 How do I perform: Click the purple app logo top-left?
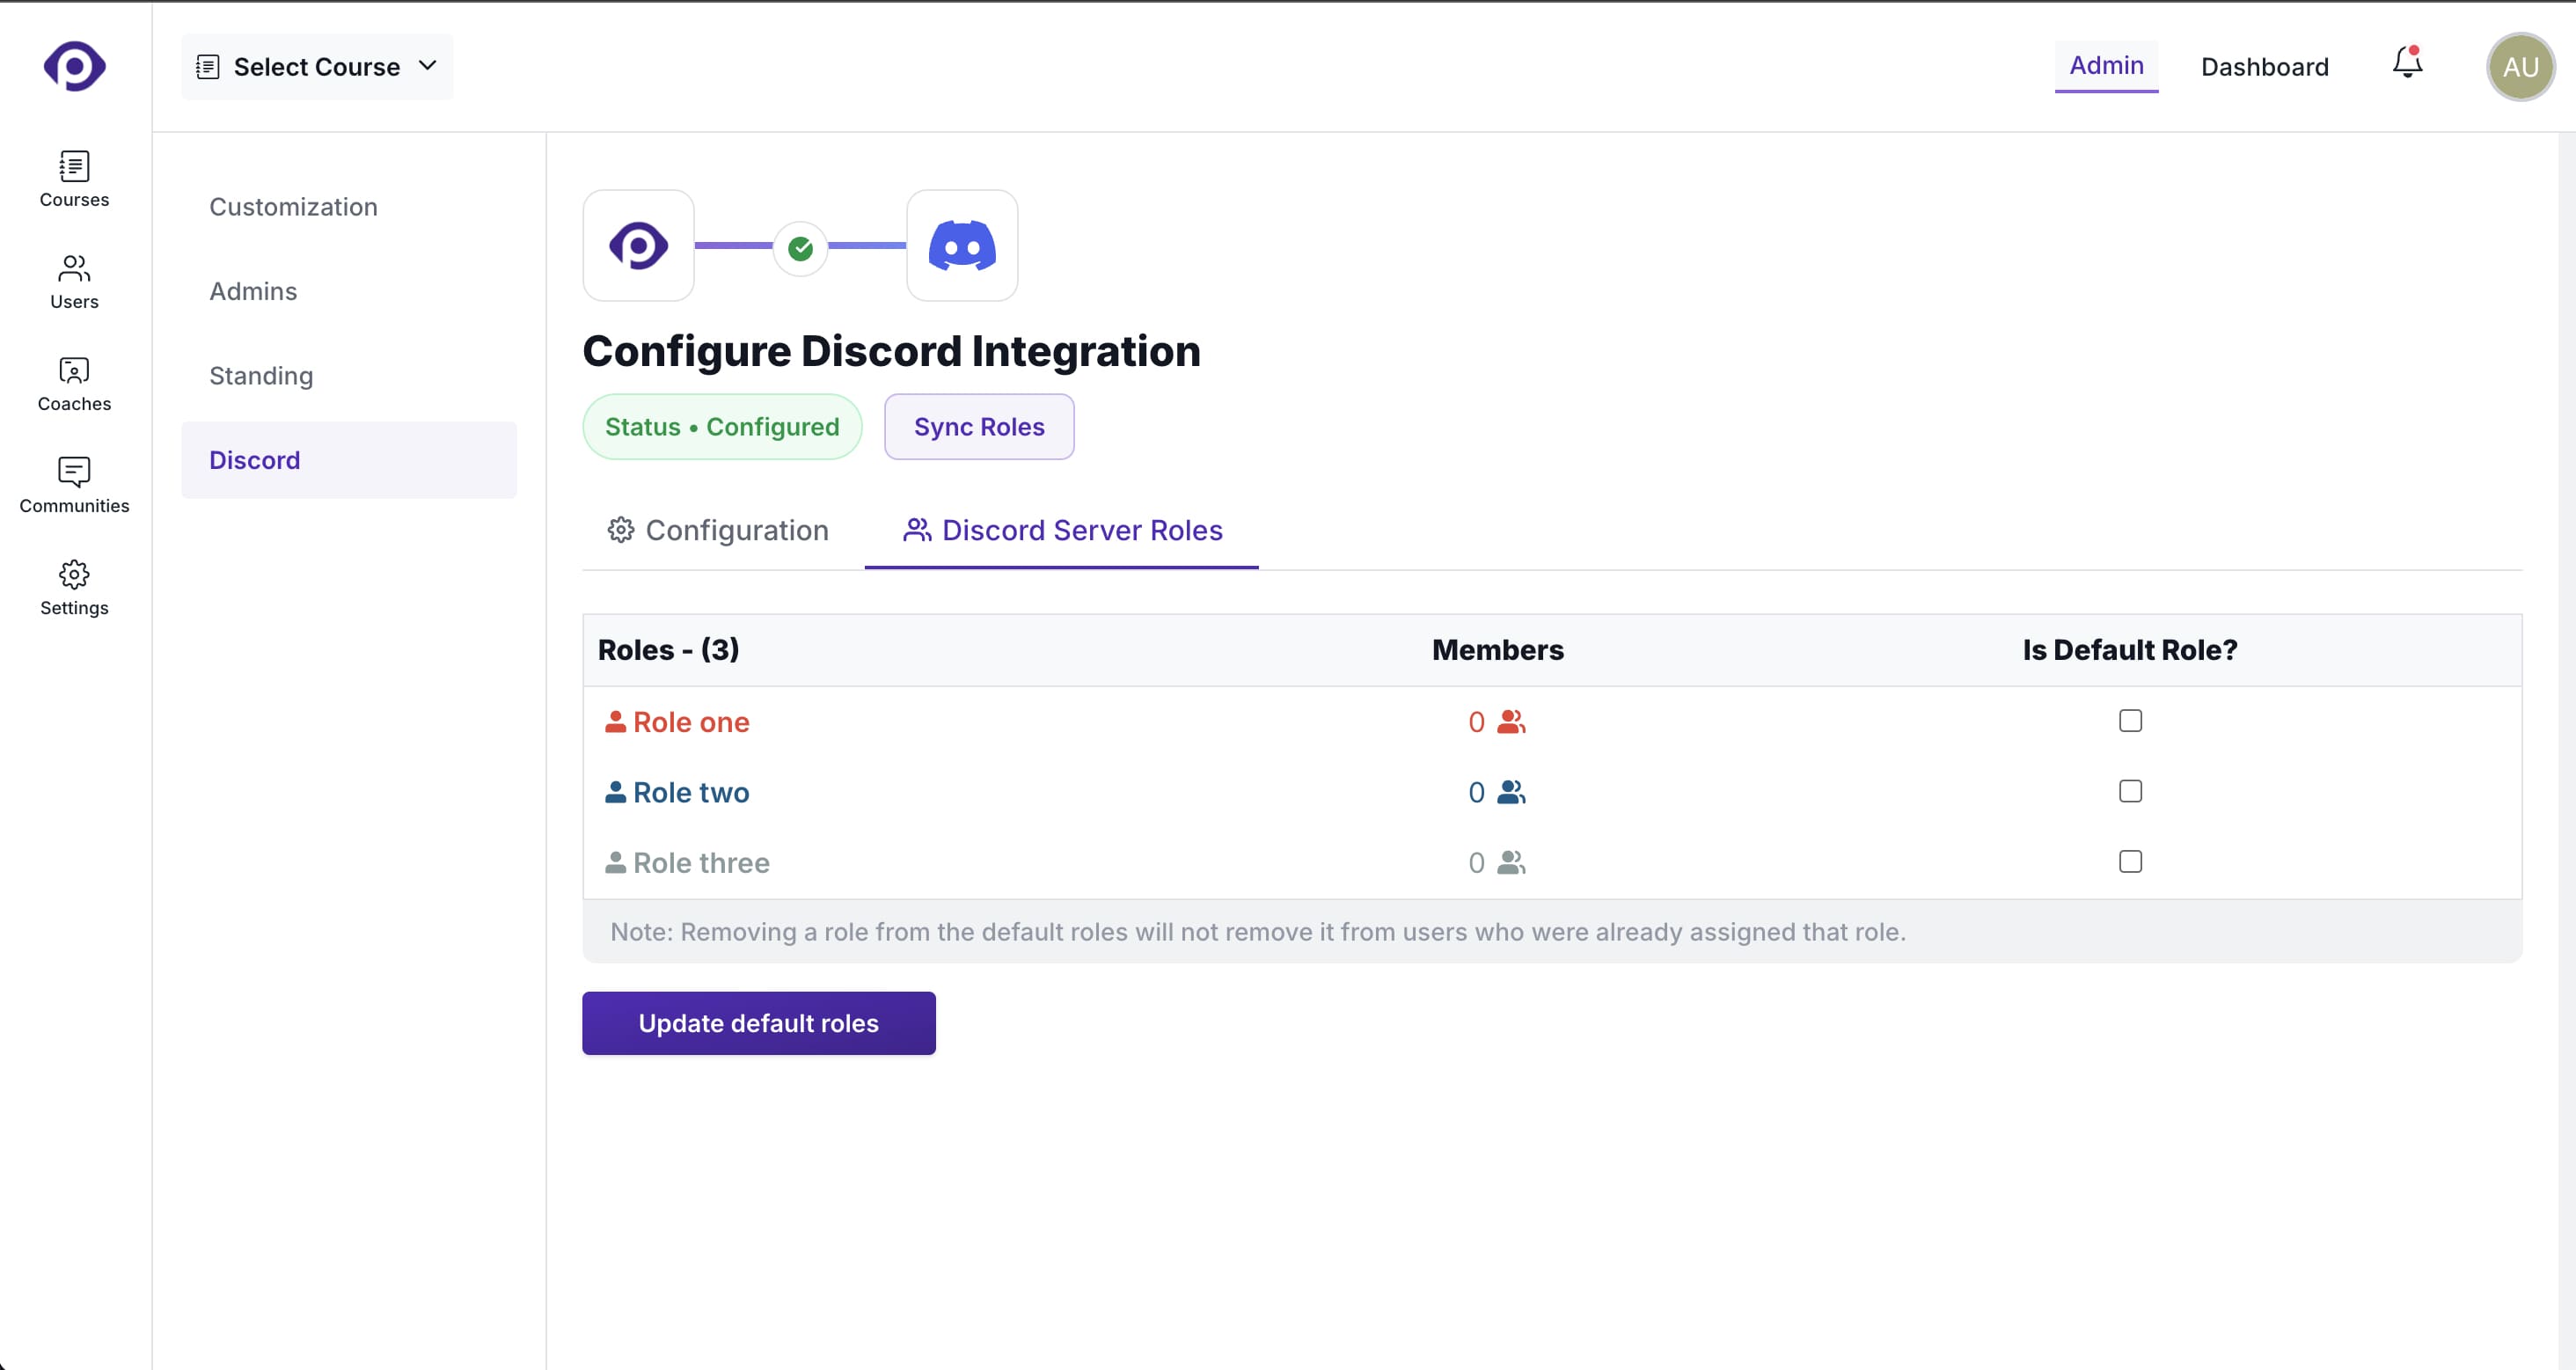pyautogui.click(x=74, y=66)
